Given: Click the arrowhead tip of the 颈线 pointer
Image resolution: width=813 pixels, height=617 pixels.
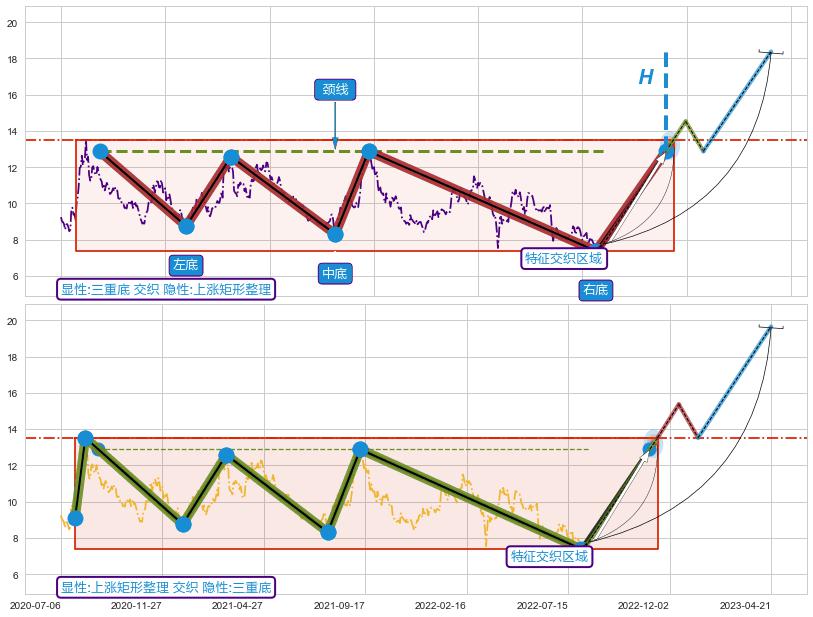Looking at the screenshot, I should pos(335,148).
